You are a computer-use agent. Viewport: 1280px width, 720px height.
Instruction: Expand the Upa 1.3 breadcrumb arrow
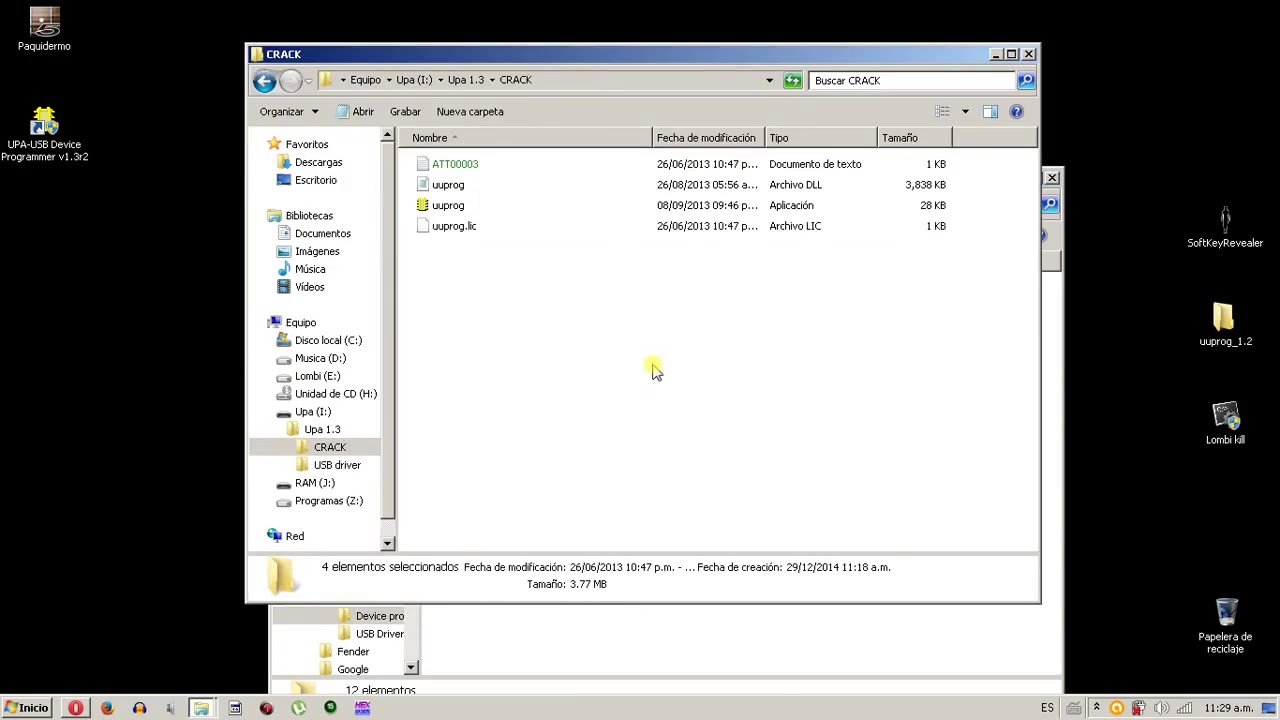491,80
